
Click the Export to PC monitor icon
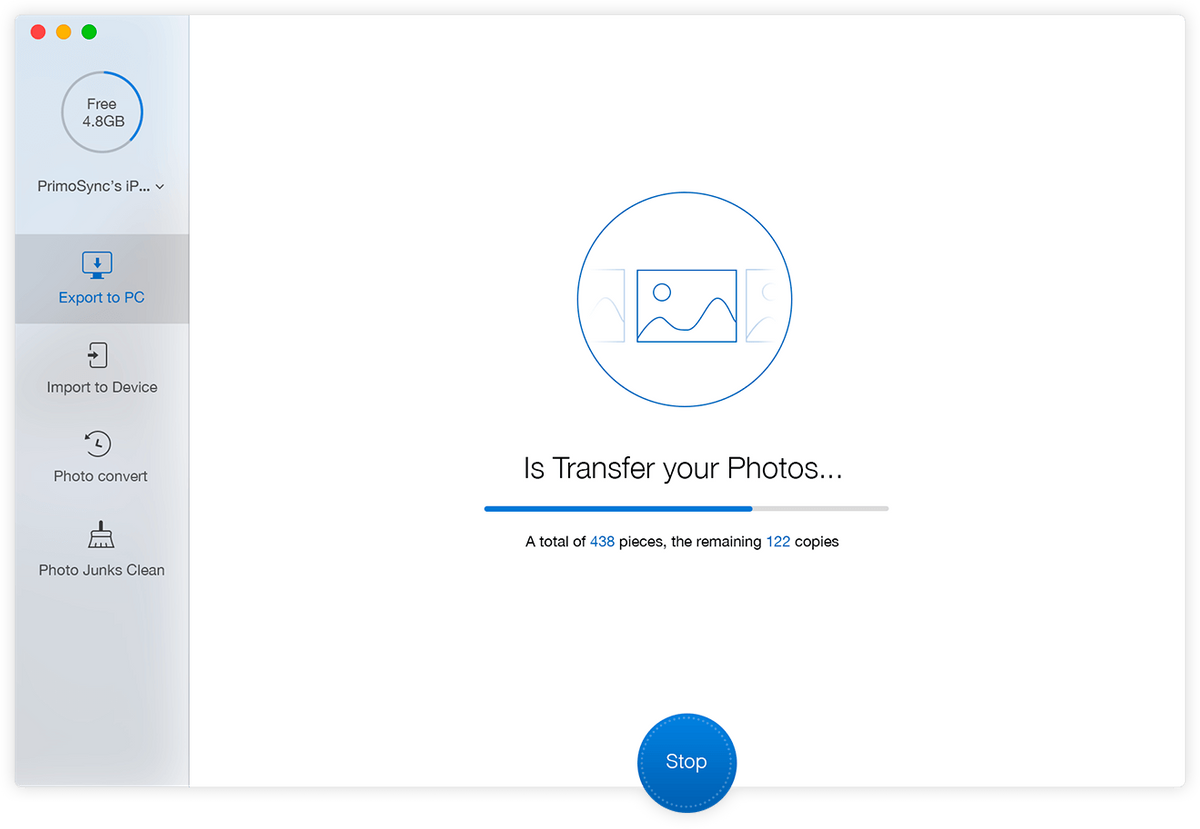pos(97,265)
